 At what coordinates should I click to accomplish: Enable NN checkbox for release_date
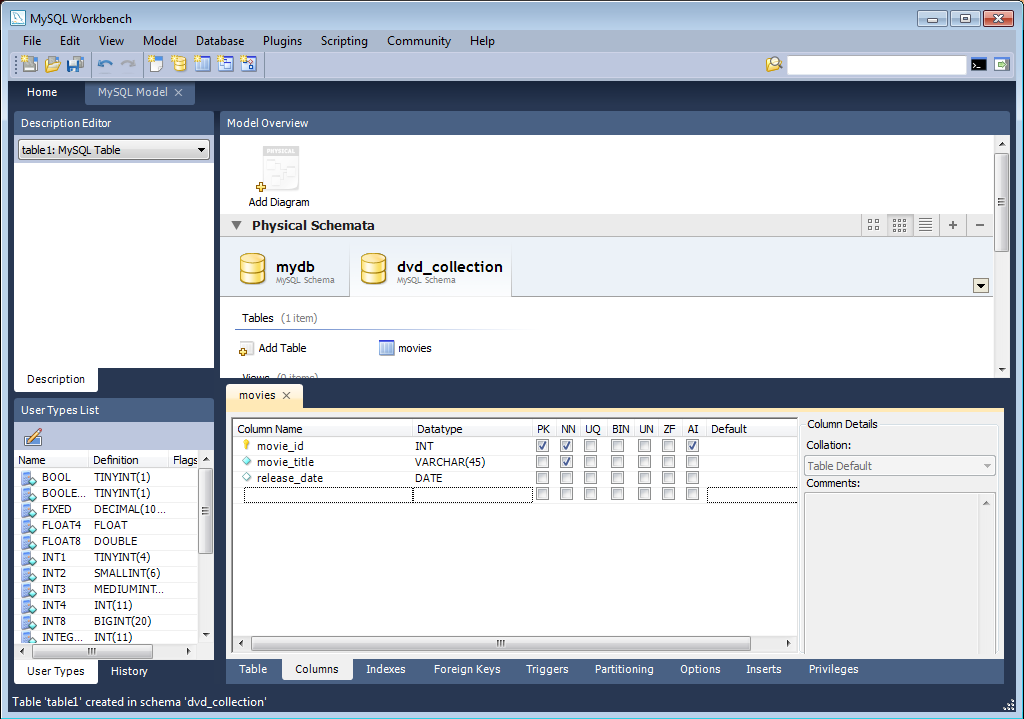pos(567,478)
